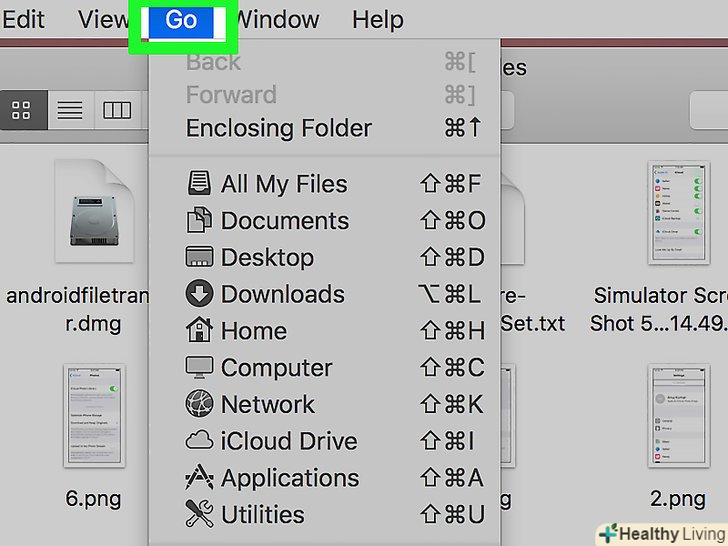Viewport: 728px width, 546px height.
Task: Close the highlighted Go menu
Action: [181, 20]
